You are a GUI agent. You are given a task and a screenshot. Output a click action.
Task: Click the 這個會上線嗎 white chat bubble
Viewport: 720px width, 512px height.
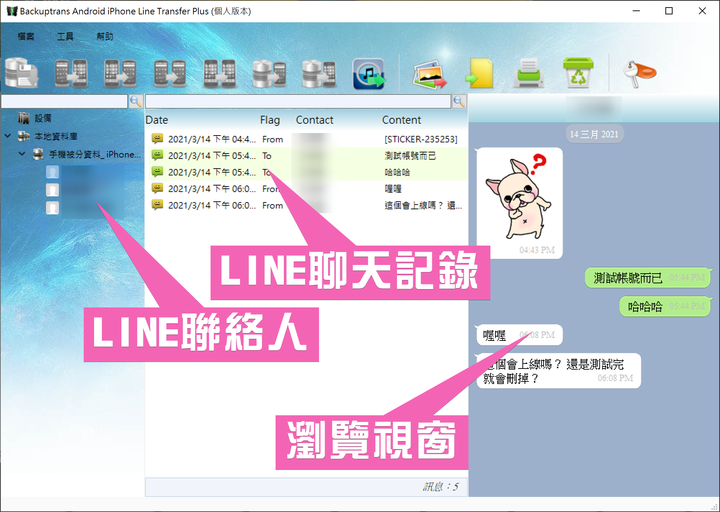tap(559, 371)
